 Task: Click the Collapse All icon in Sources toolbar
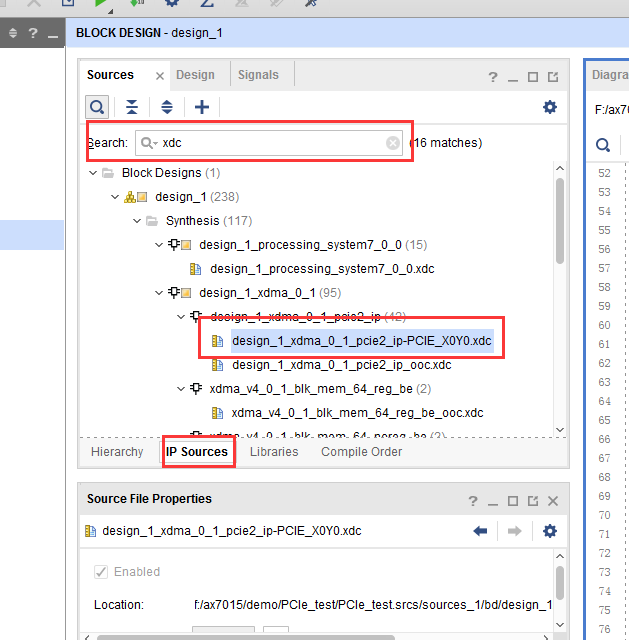(132, 107)
